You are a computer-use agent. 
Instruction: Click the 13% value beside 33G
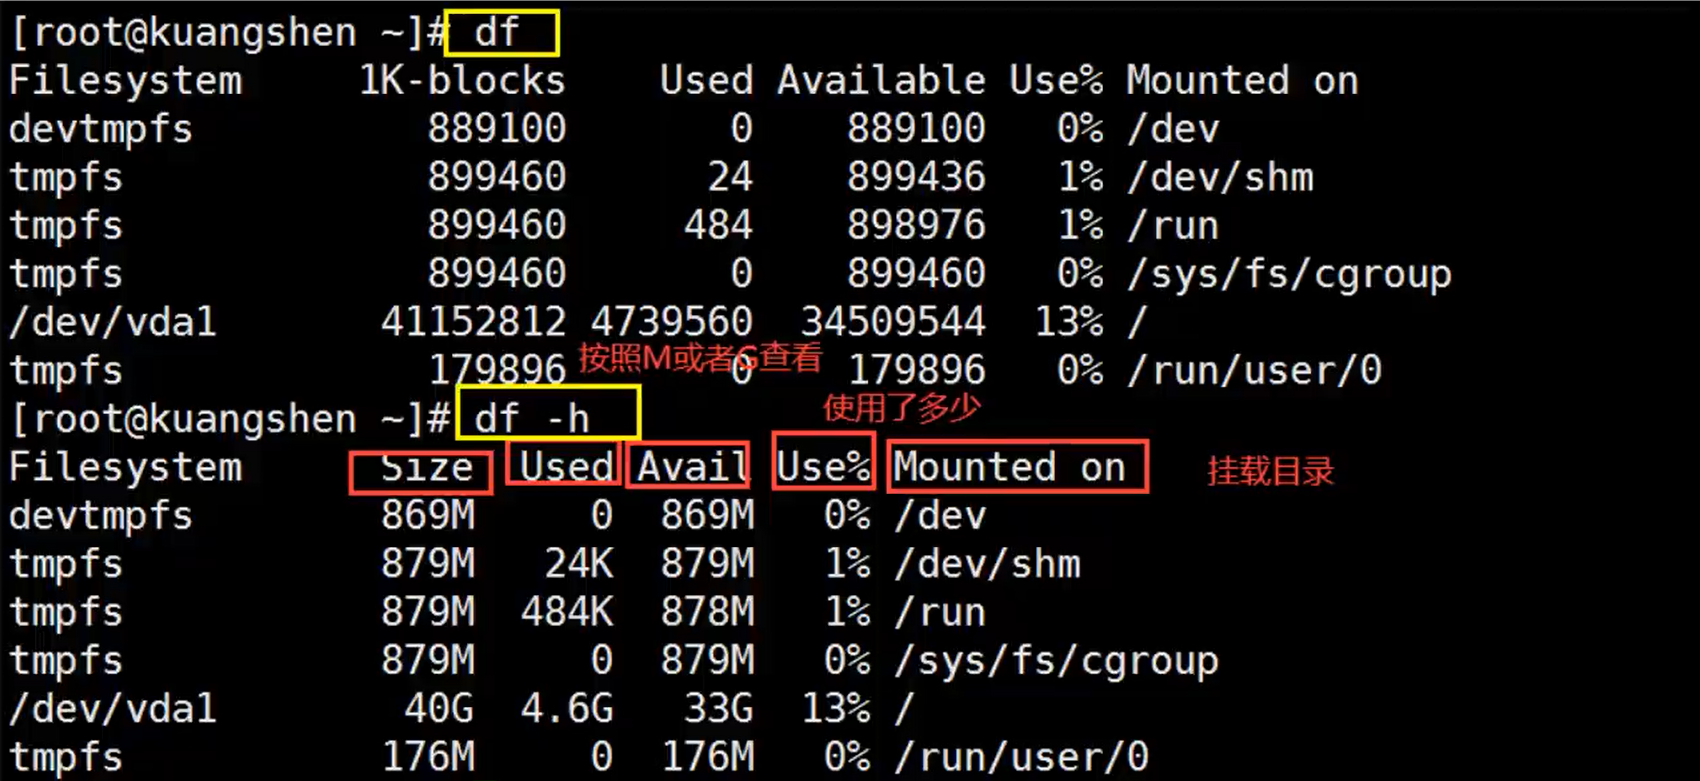836,709
